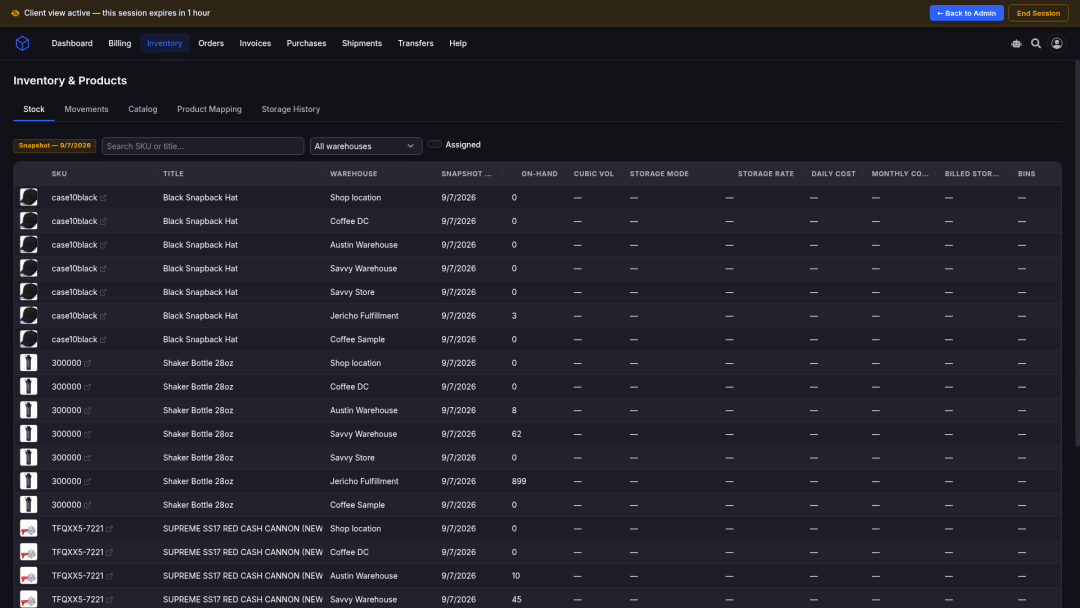The height and width of the screenshot is (608, 1080).
Task: Open external link icon for case10black at Savvy Store
Action: 103,293
